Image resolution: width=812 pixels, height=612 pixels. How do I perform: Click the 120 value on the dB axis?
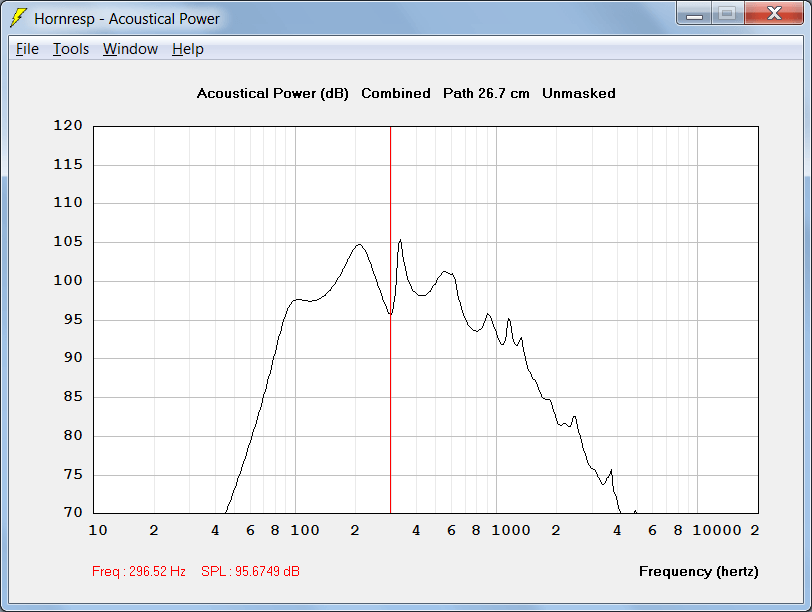click(x=68, y=126)
